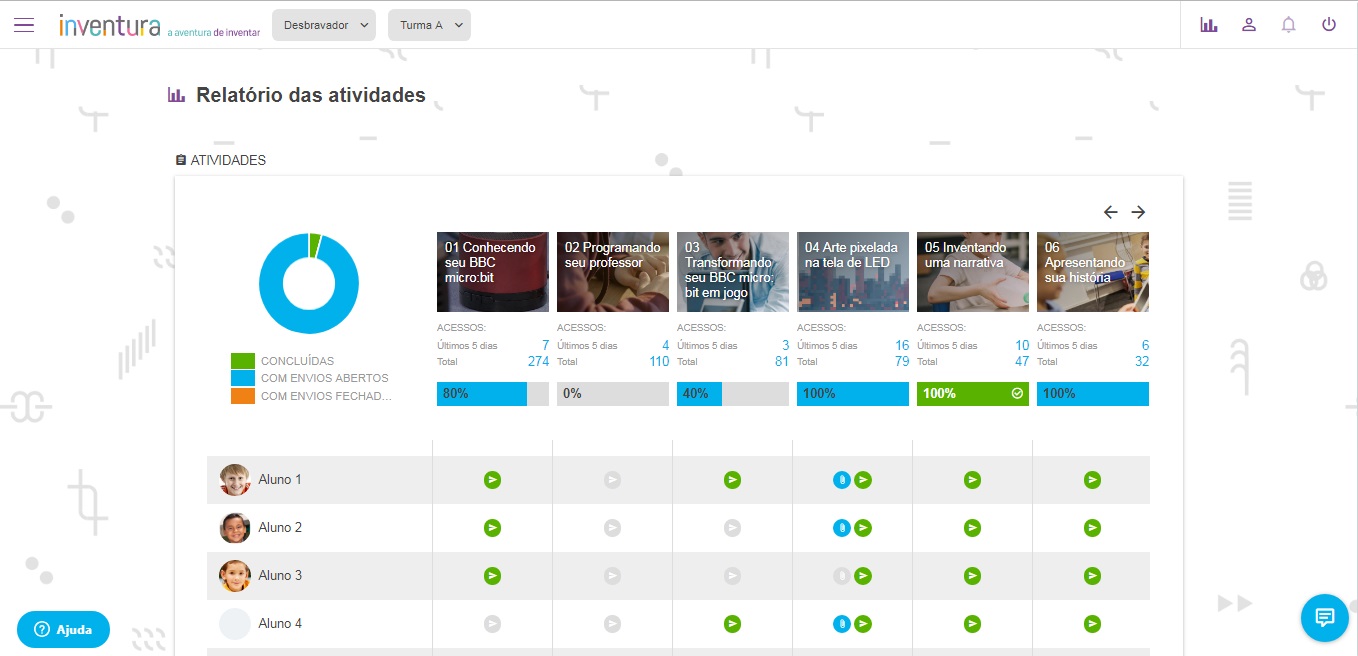Click the power logout icon
The image size is (1358, 656).
[x=1329, y=25]
